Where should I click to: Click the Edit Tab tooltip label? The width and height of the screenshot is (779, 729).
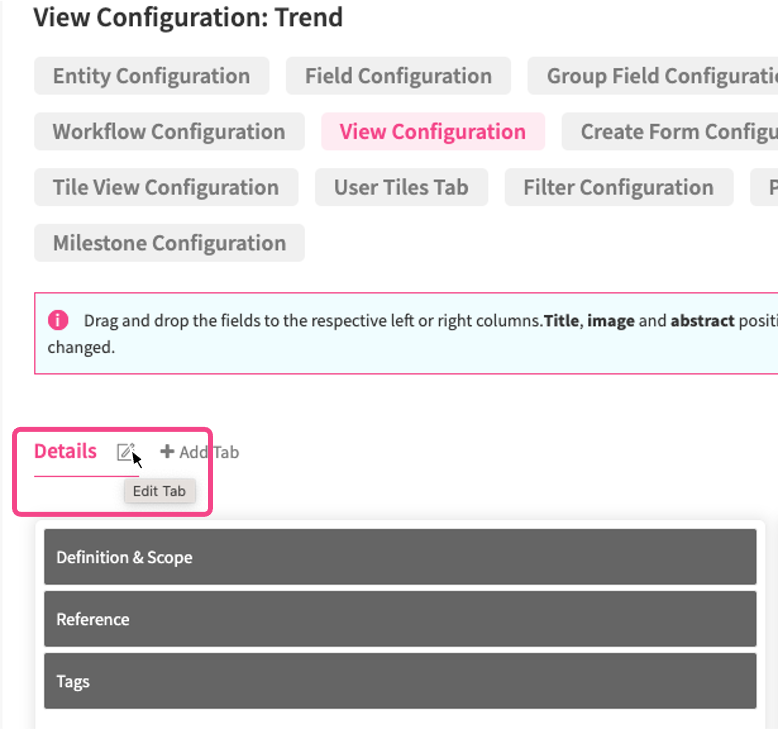(x=159, y=491)
